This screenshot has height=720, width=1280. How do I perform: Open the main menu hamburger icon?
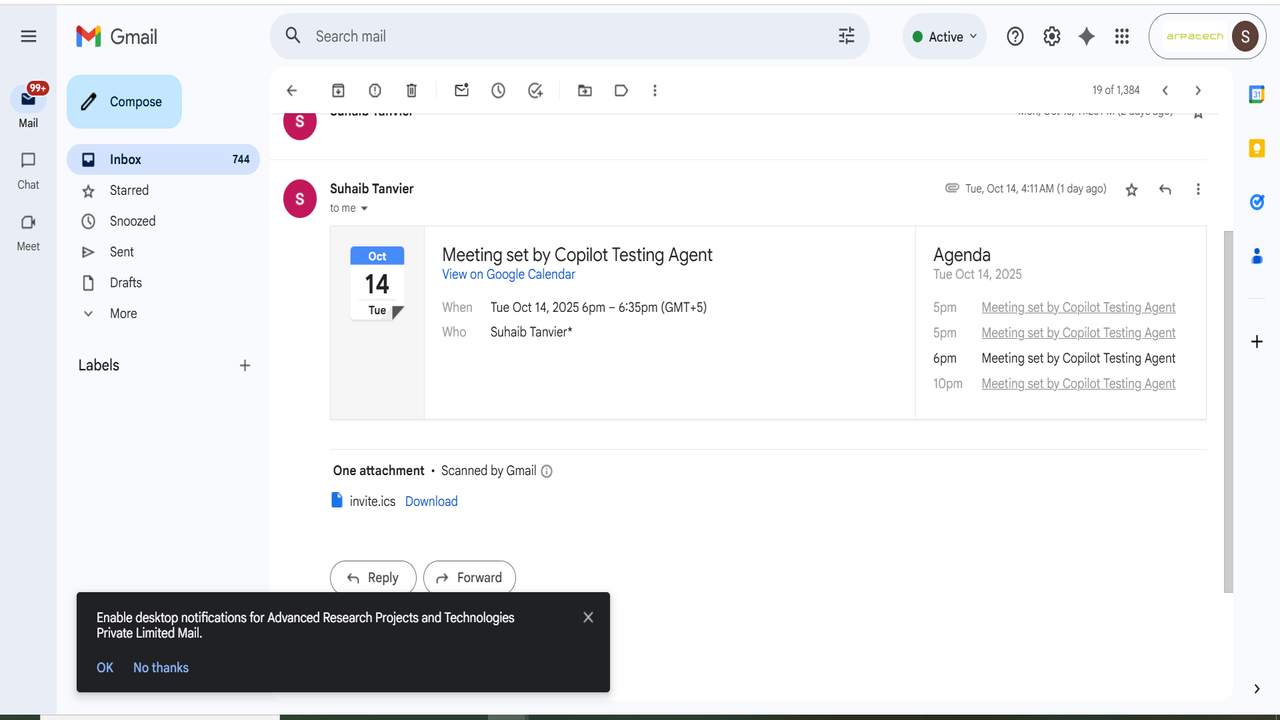(28, 36)
